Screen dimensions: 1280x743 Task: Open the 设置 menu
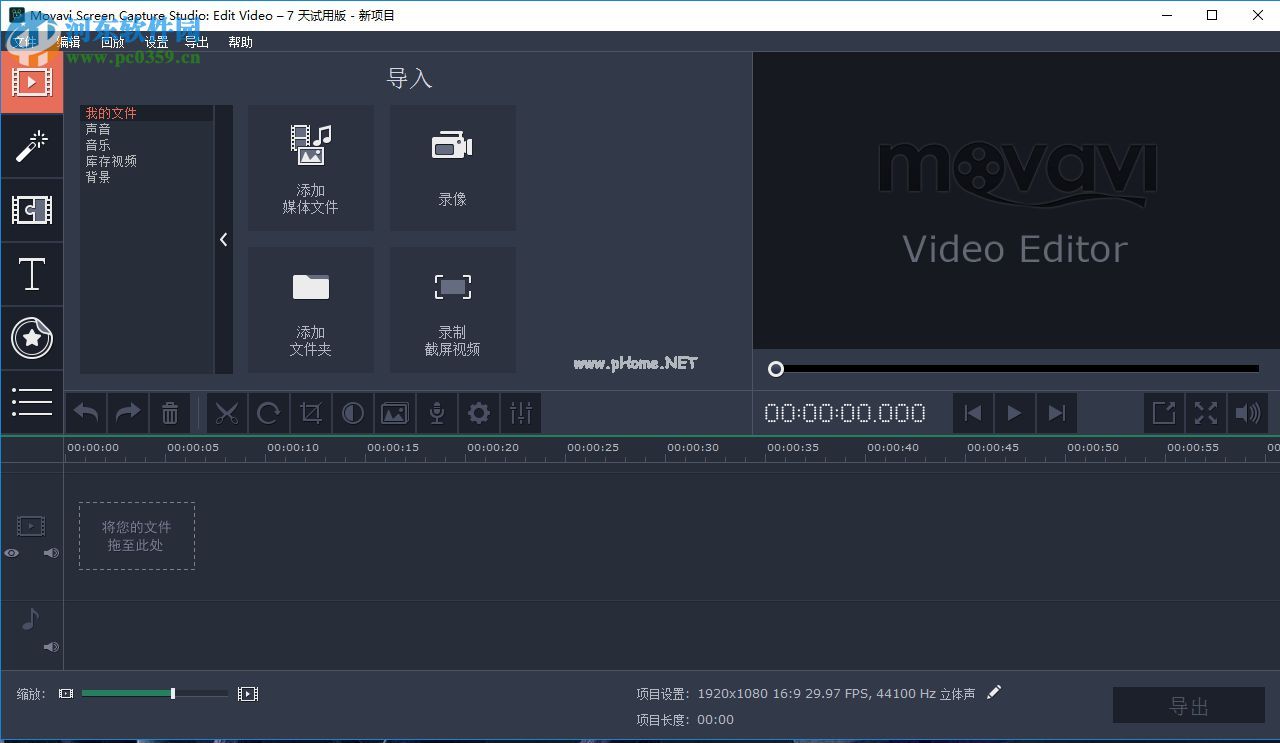point(156,42)
